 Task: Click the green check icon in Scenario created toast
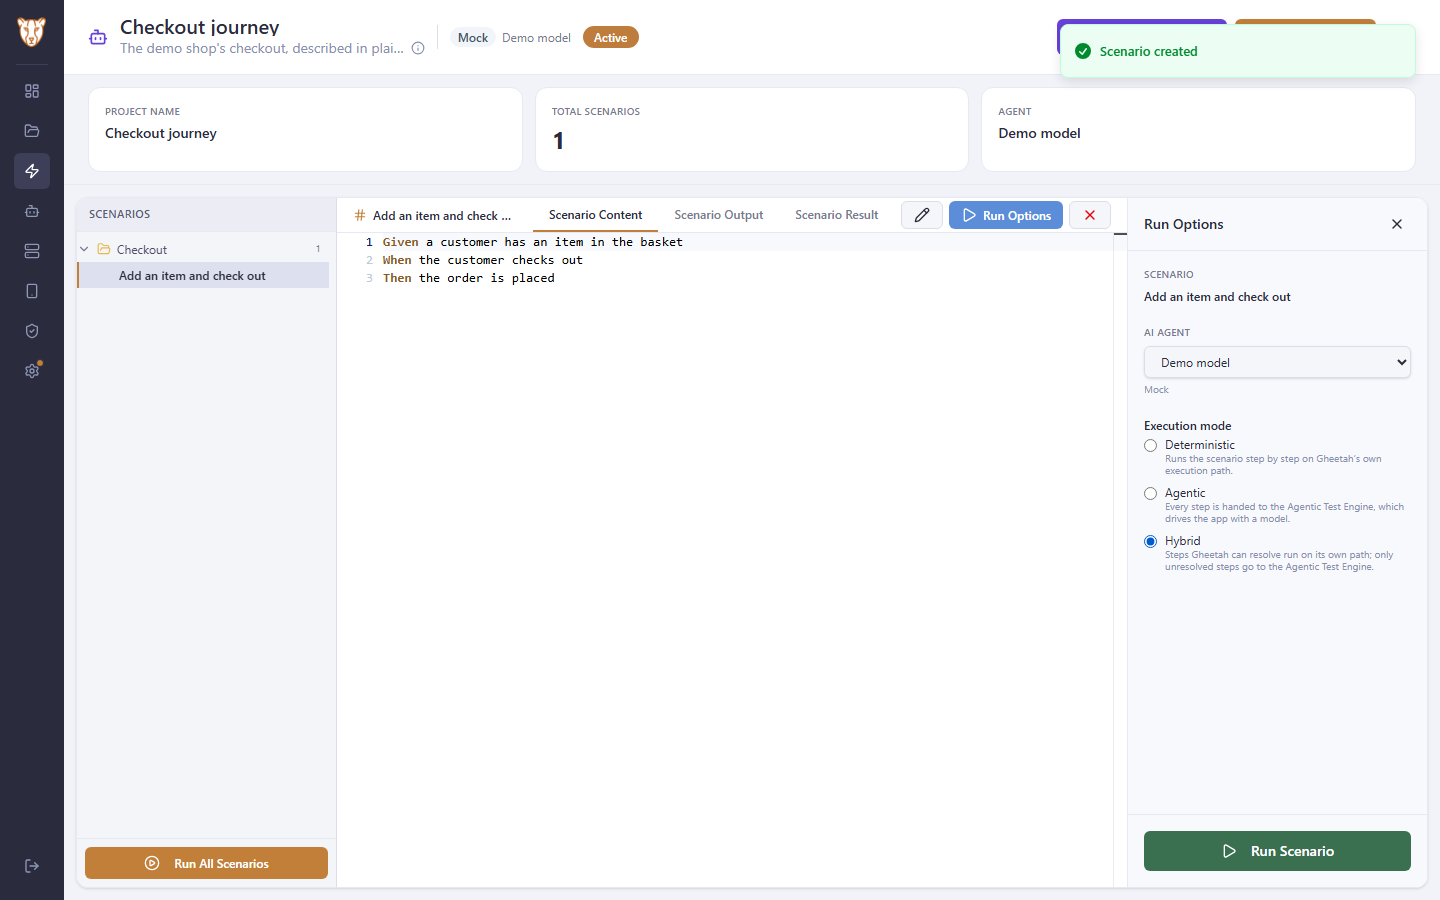pos(1083,51)
